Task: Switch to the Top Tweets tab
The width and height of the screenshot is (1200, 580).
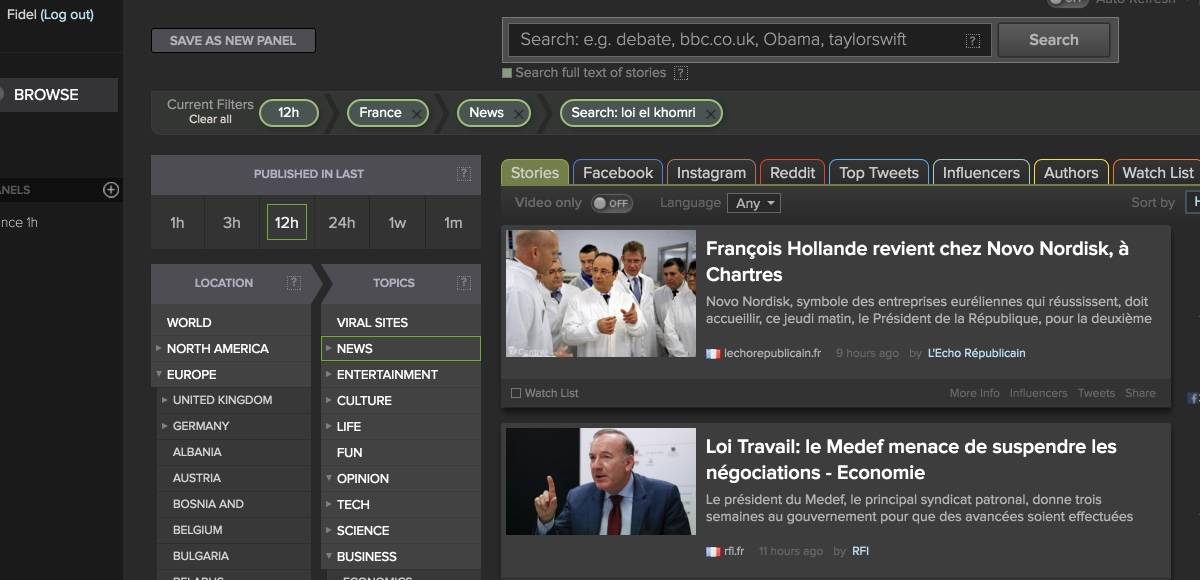Action: click(879, 172)
